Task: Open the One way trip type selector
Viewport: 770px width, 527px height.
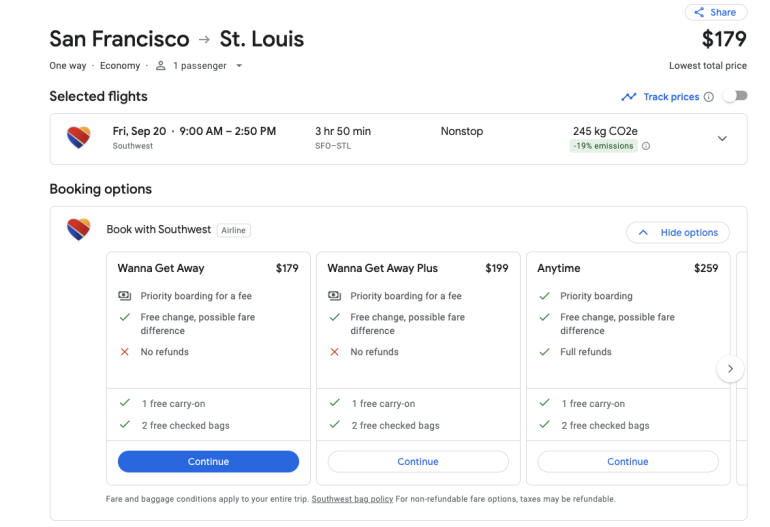Action: [x=68, y=66]
